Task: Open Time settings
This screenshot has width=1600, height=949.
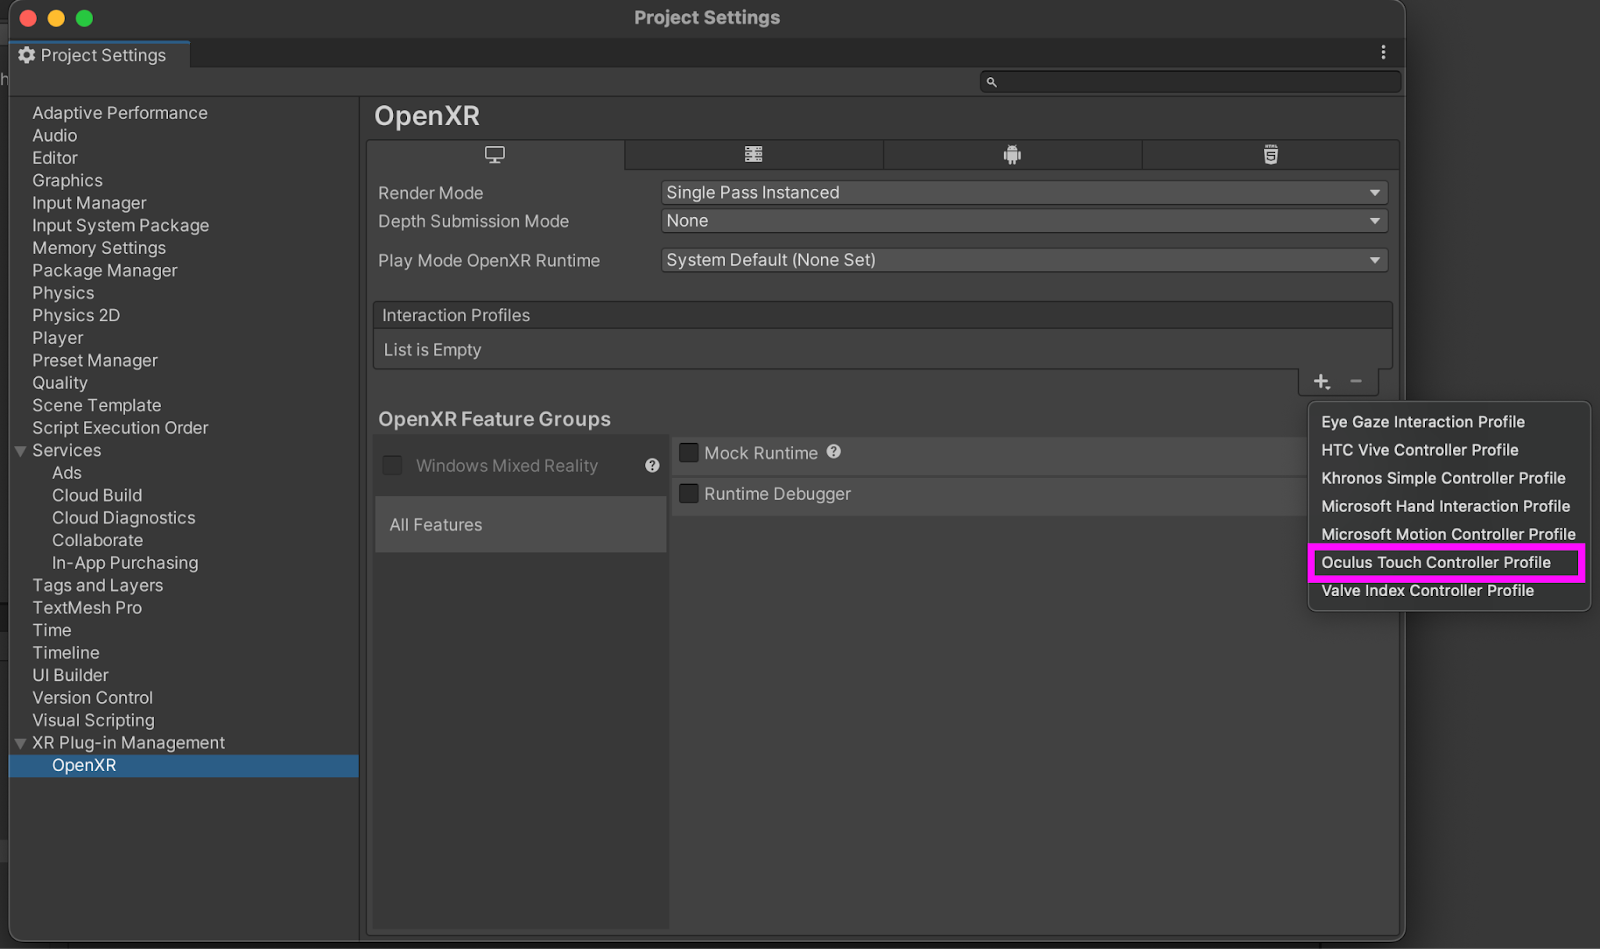Action: tap(52, 631)
